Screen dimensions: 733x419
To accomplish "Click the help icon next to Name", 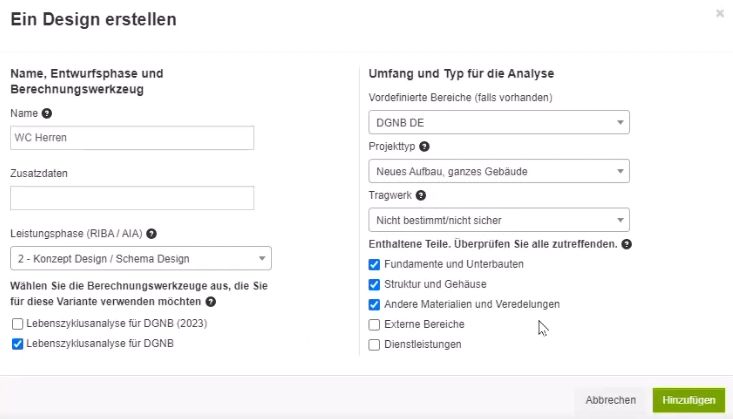I will click(x=46, y=114).
